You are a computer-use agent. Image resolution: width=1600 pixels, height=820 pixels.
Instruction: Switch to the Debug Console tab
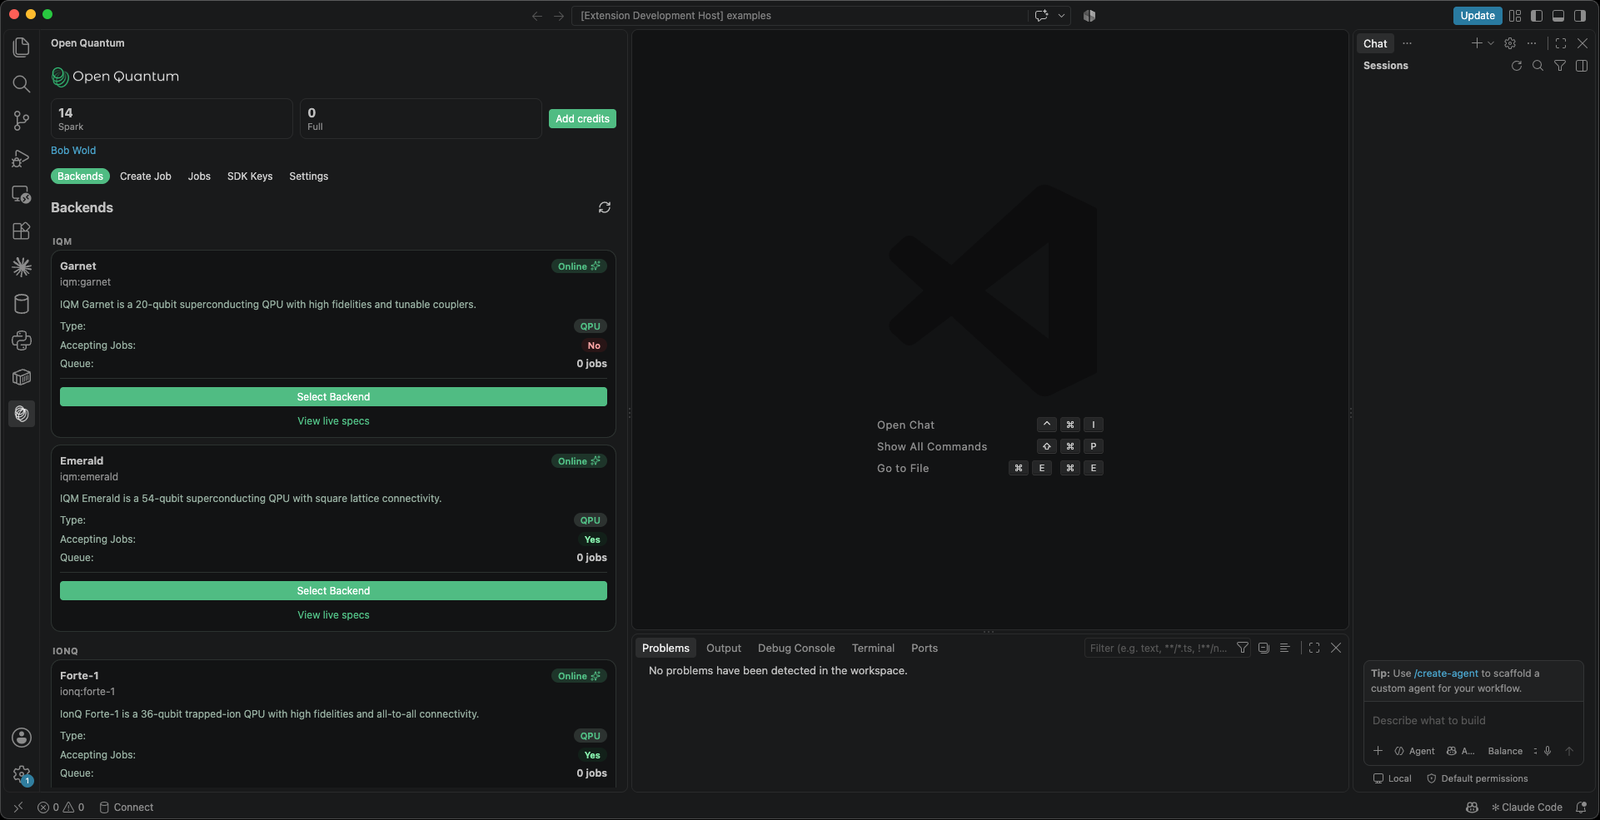click(x=796, y=648)
